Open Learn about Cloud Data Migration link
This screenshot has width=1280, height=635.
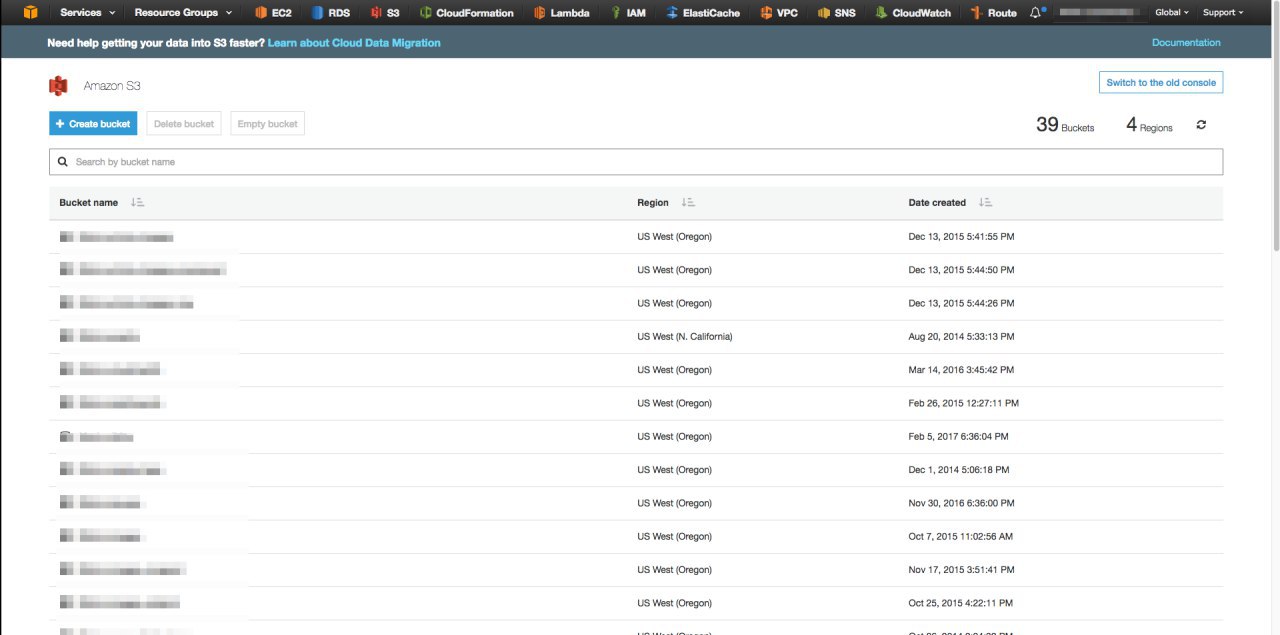[354, 43]
